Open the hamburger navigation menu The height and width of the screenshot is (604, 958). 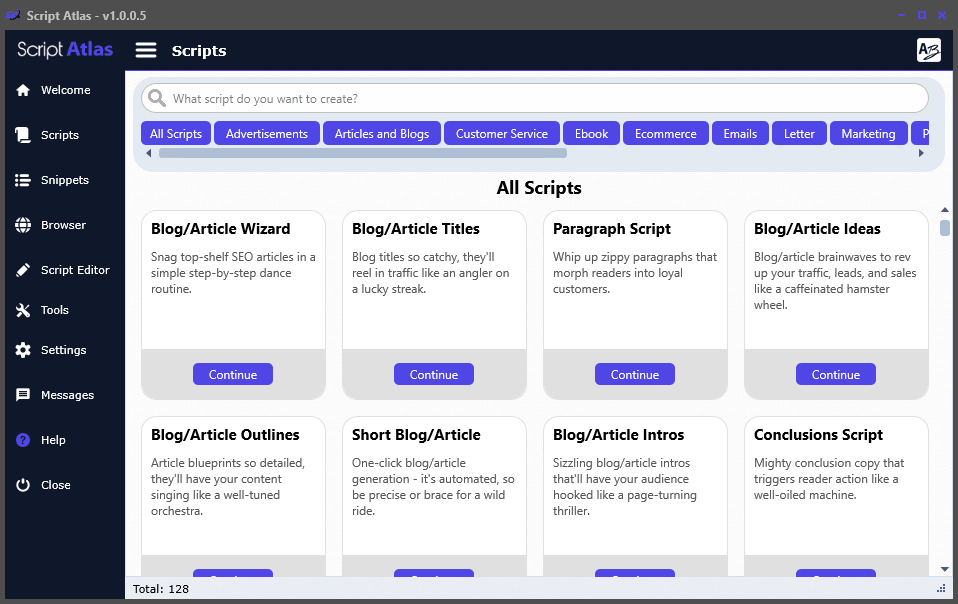click(x=145, y=49)
